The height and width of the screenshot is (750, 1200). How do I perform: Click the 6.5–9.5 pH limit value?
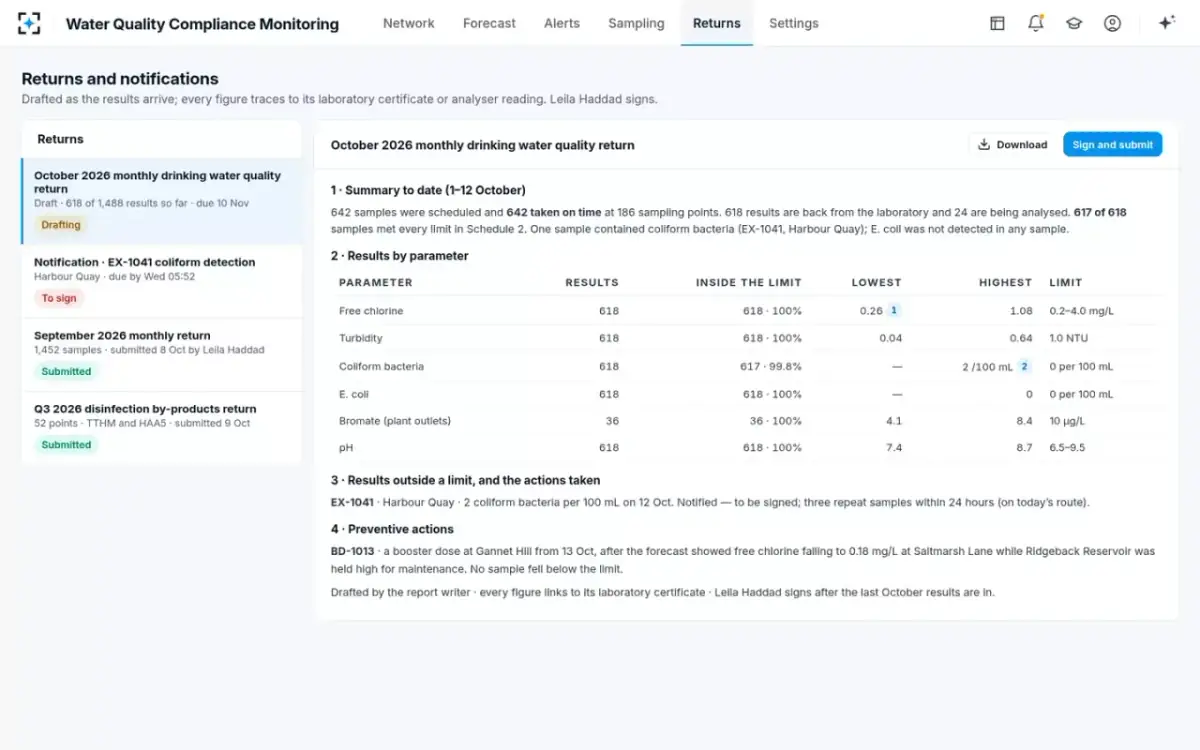click(x=1067, y=448)
